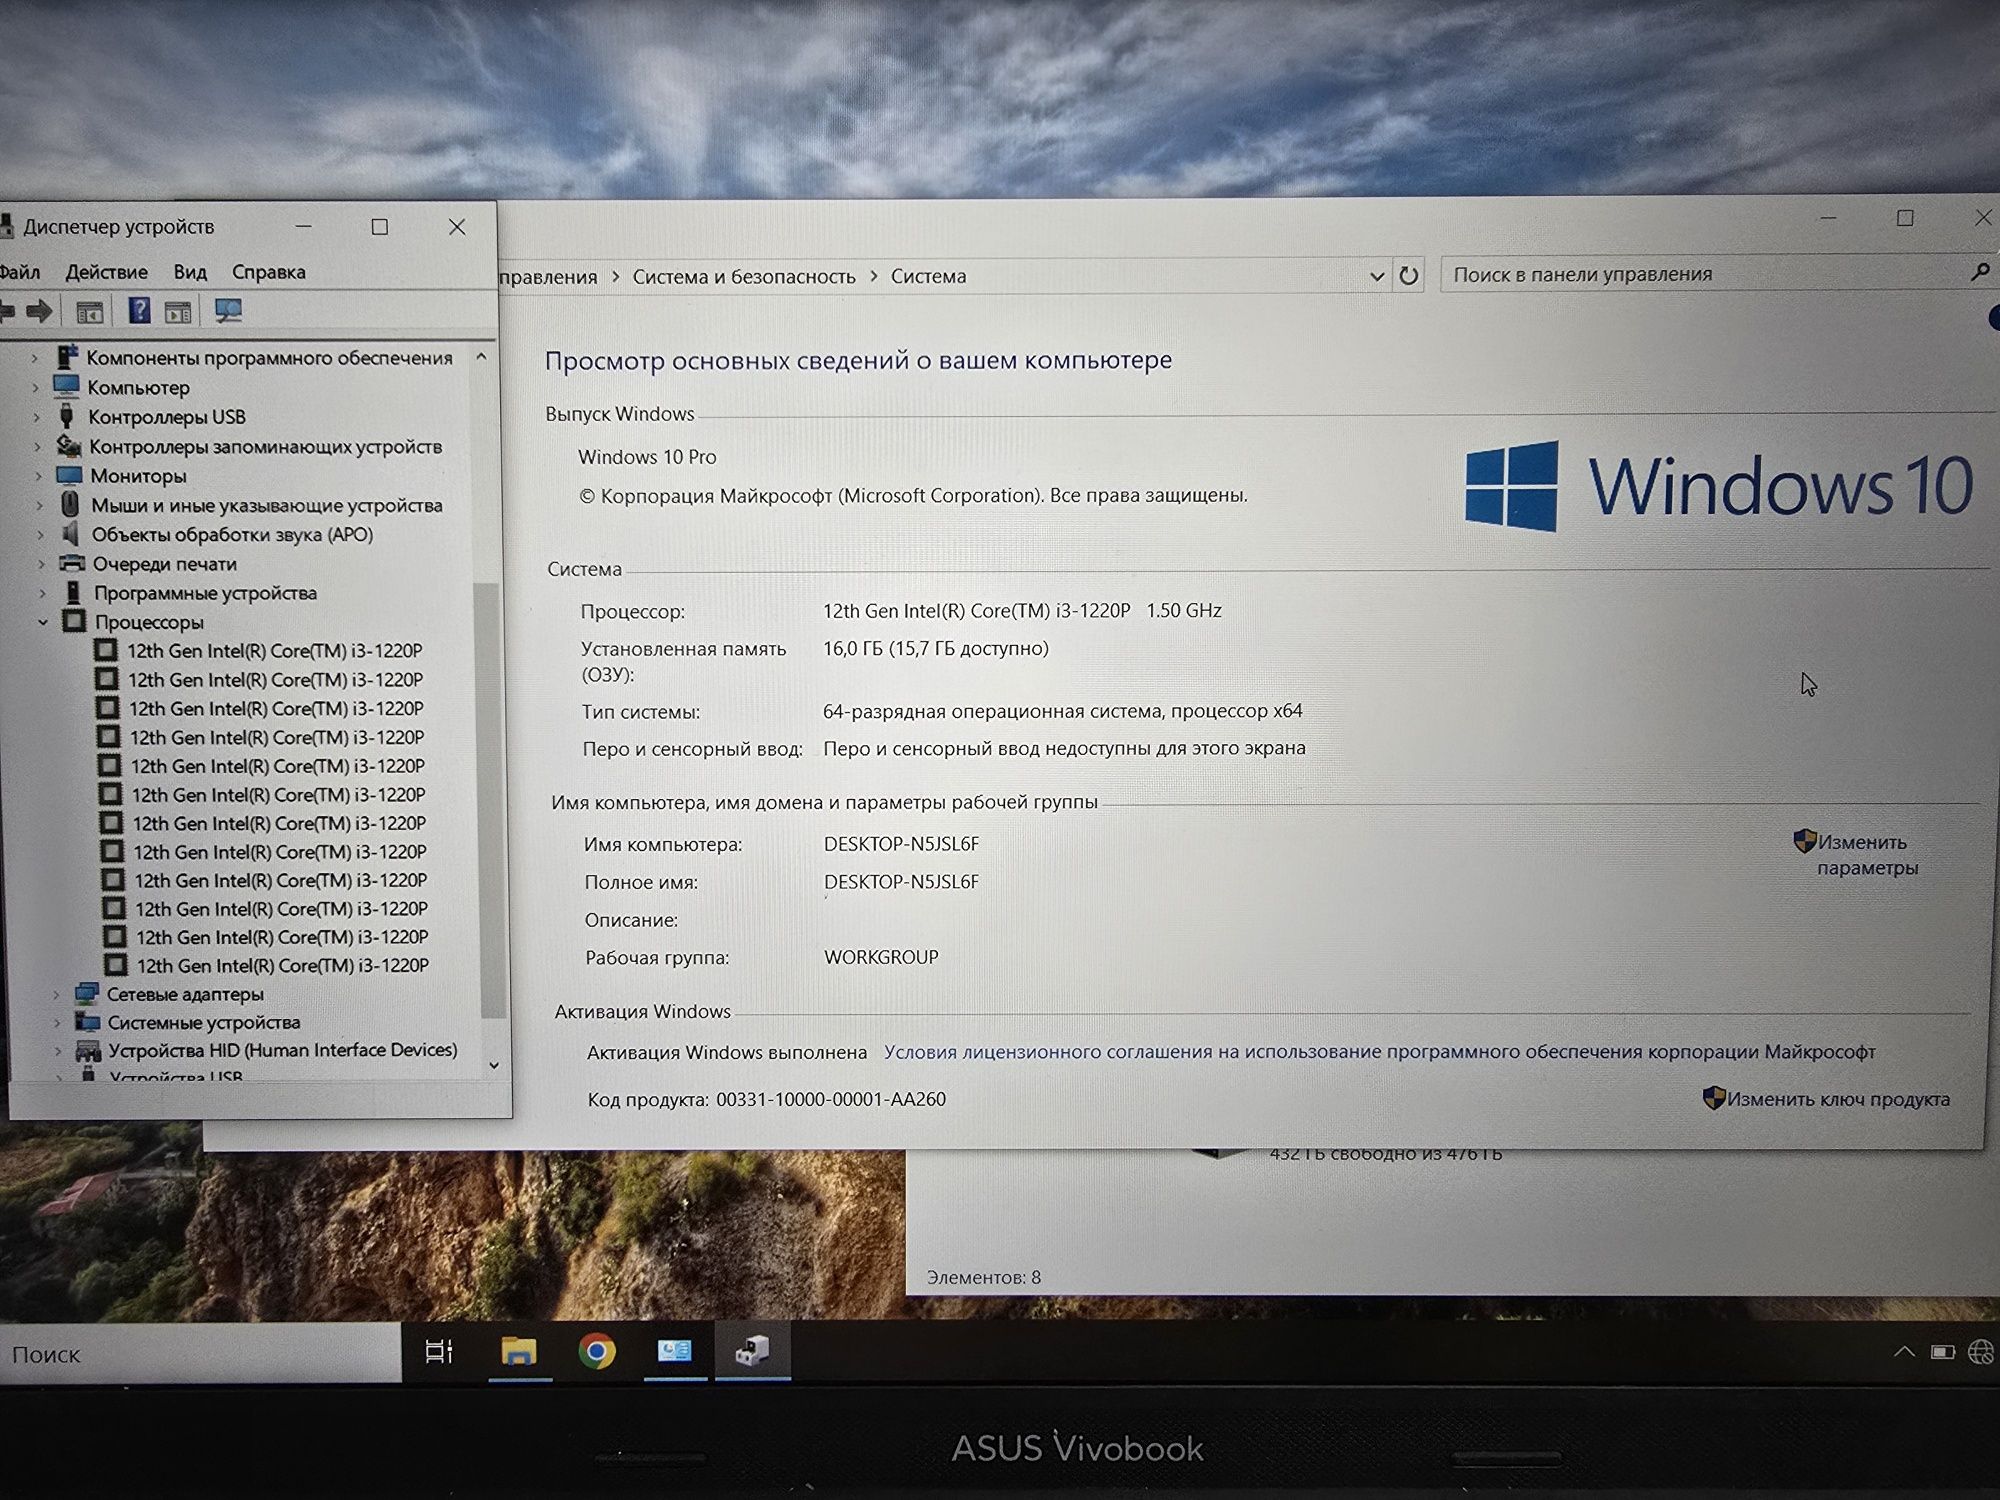Image resolution: width=2000 pixels, height=1500 pixels.
Task: Select the Очереди печати printer icon
Action: coord(71,563)
